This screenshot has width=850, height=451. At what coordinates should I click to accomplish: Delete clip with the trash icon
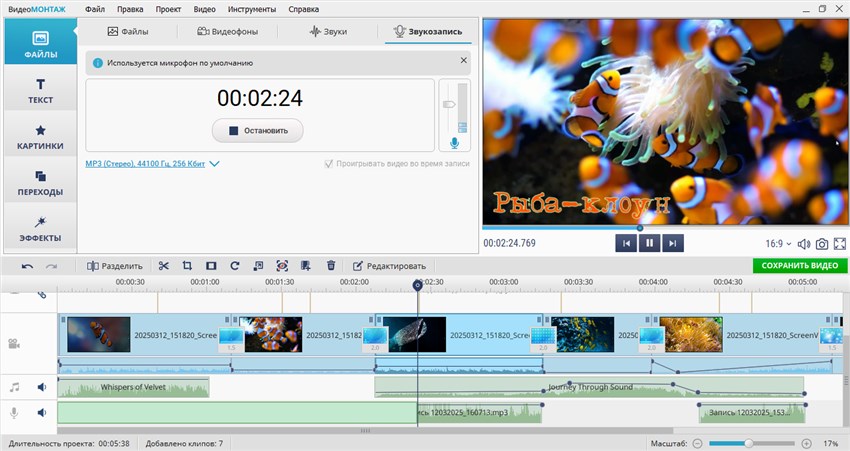pyautogui.click(x=331, y=266)
